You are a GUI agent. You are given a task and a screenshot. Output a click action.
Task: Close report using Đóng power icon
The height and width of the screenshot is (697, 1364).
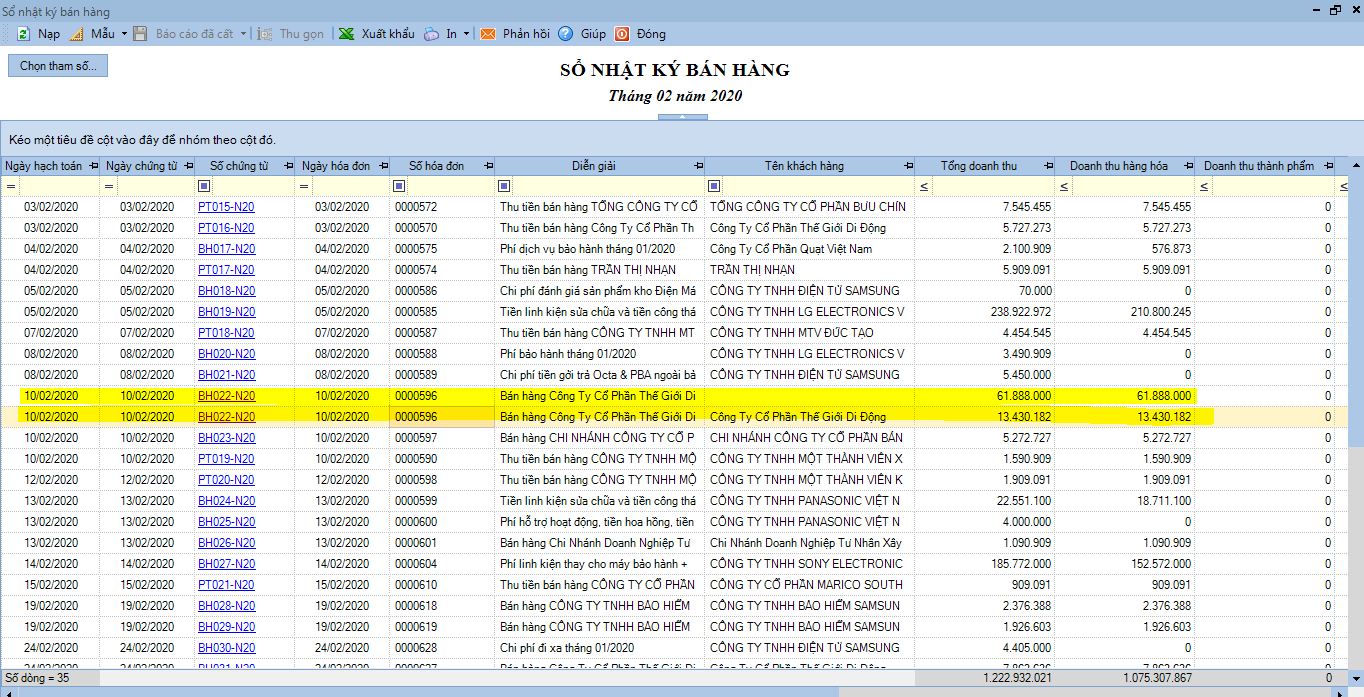622,34
